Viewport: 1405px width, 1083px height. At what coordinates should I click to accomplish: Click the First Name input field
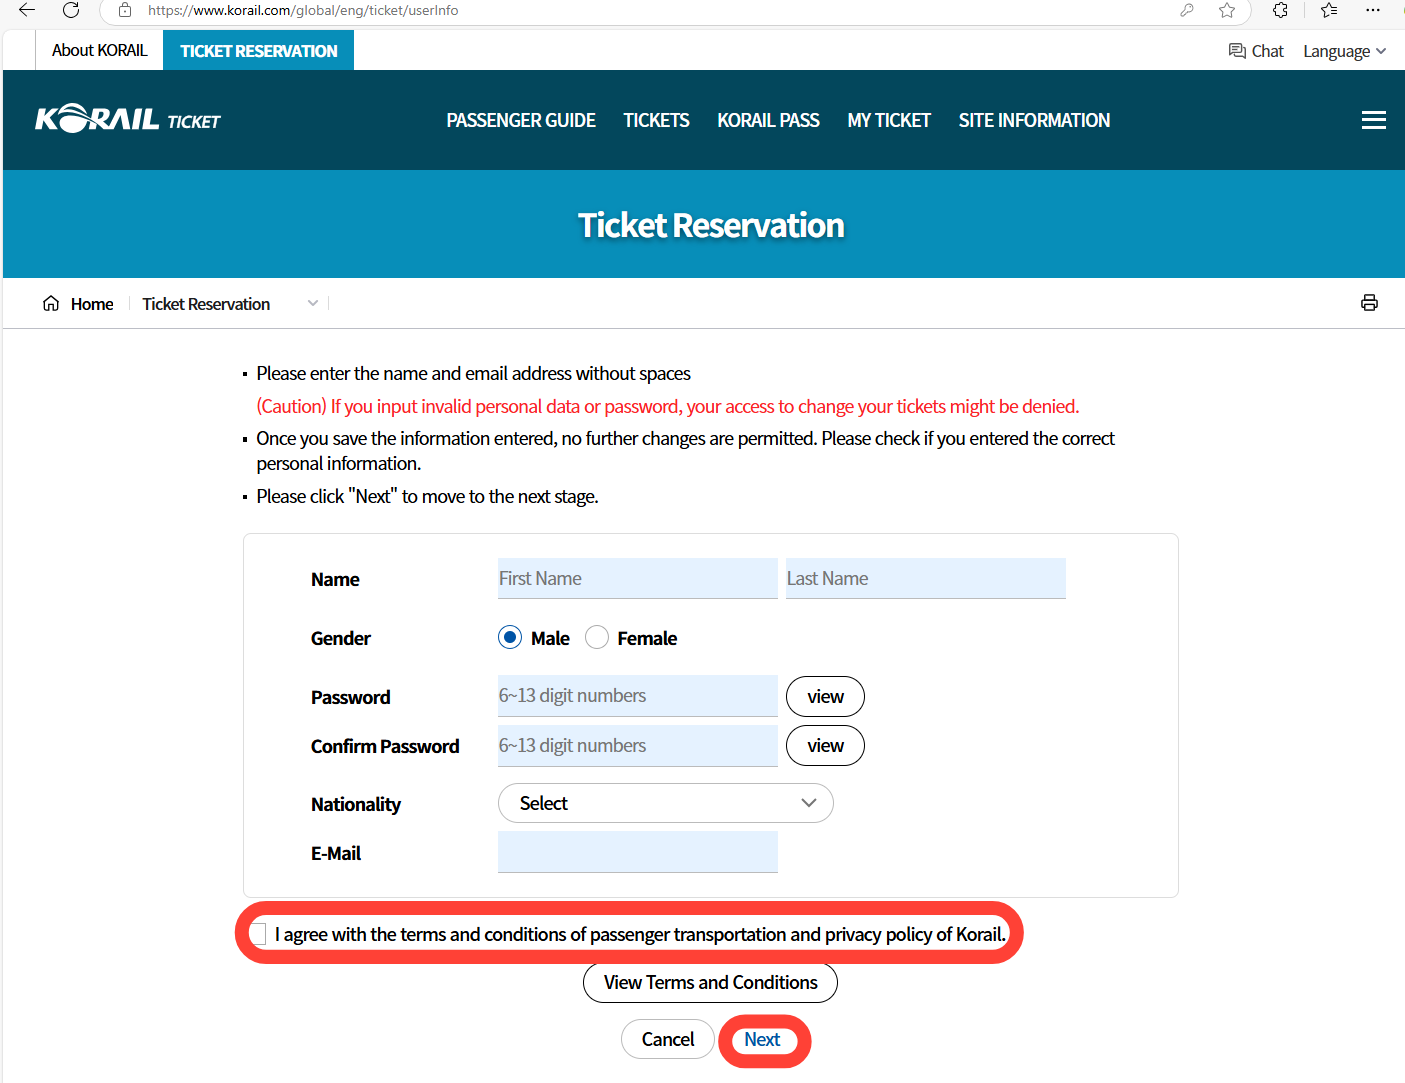click(637, 578)
